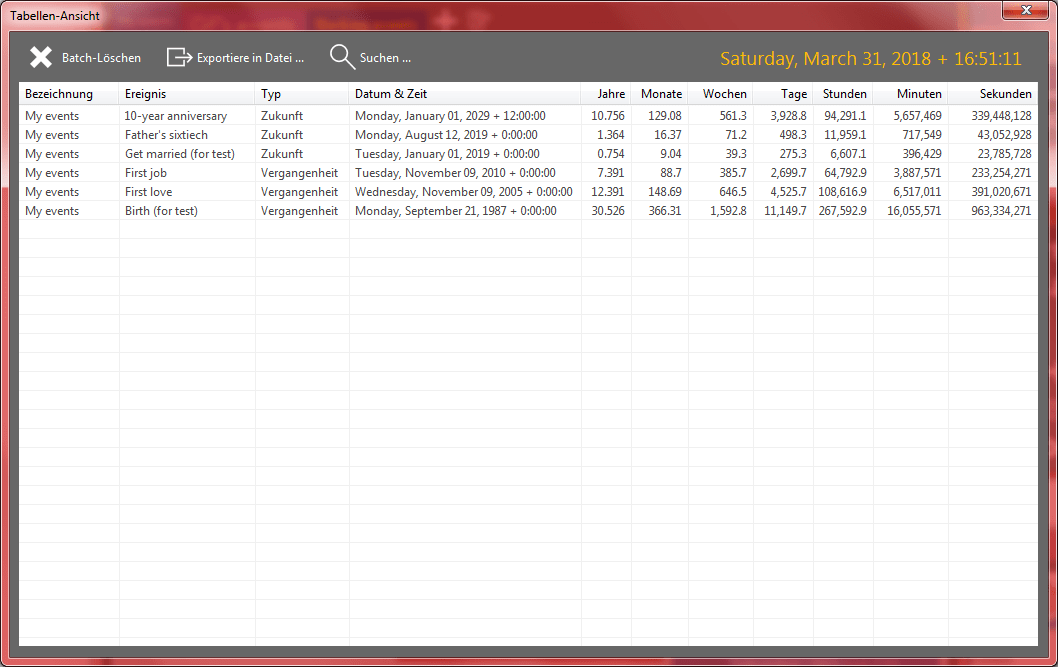
Task: Click Zukunft in the Get married row
Action: tap(282, 154)
